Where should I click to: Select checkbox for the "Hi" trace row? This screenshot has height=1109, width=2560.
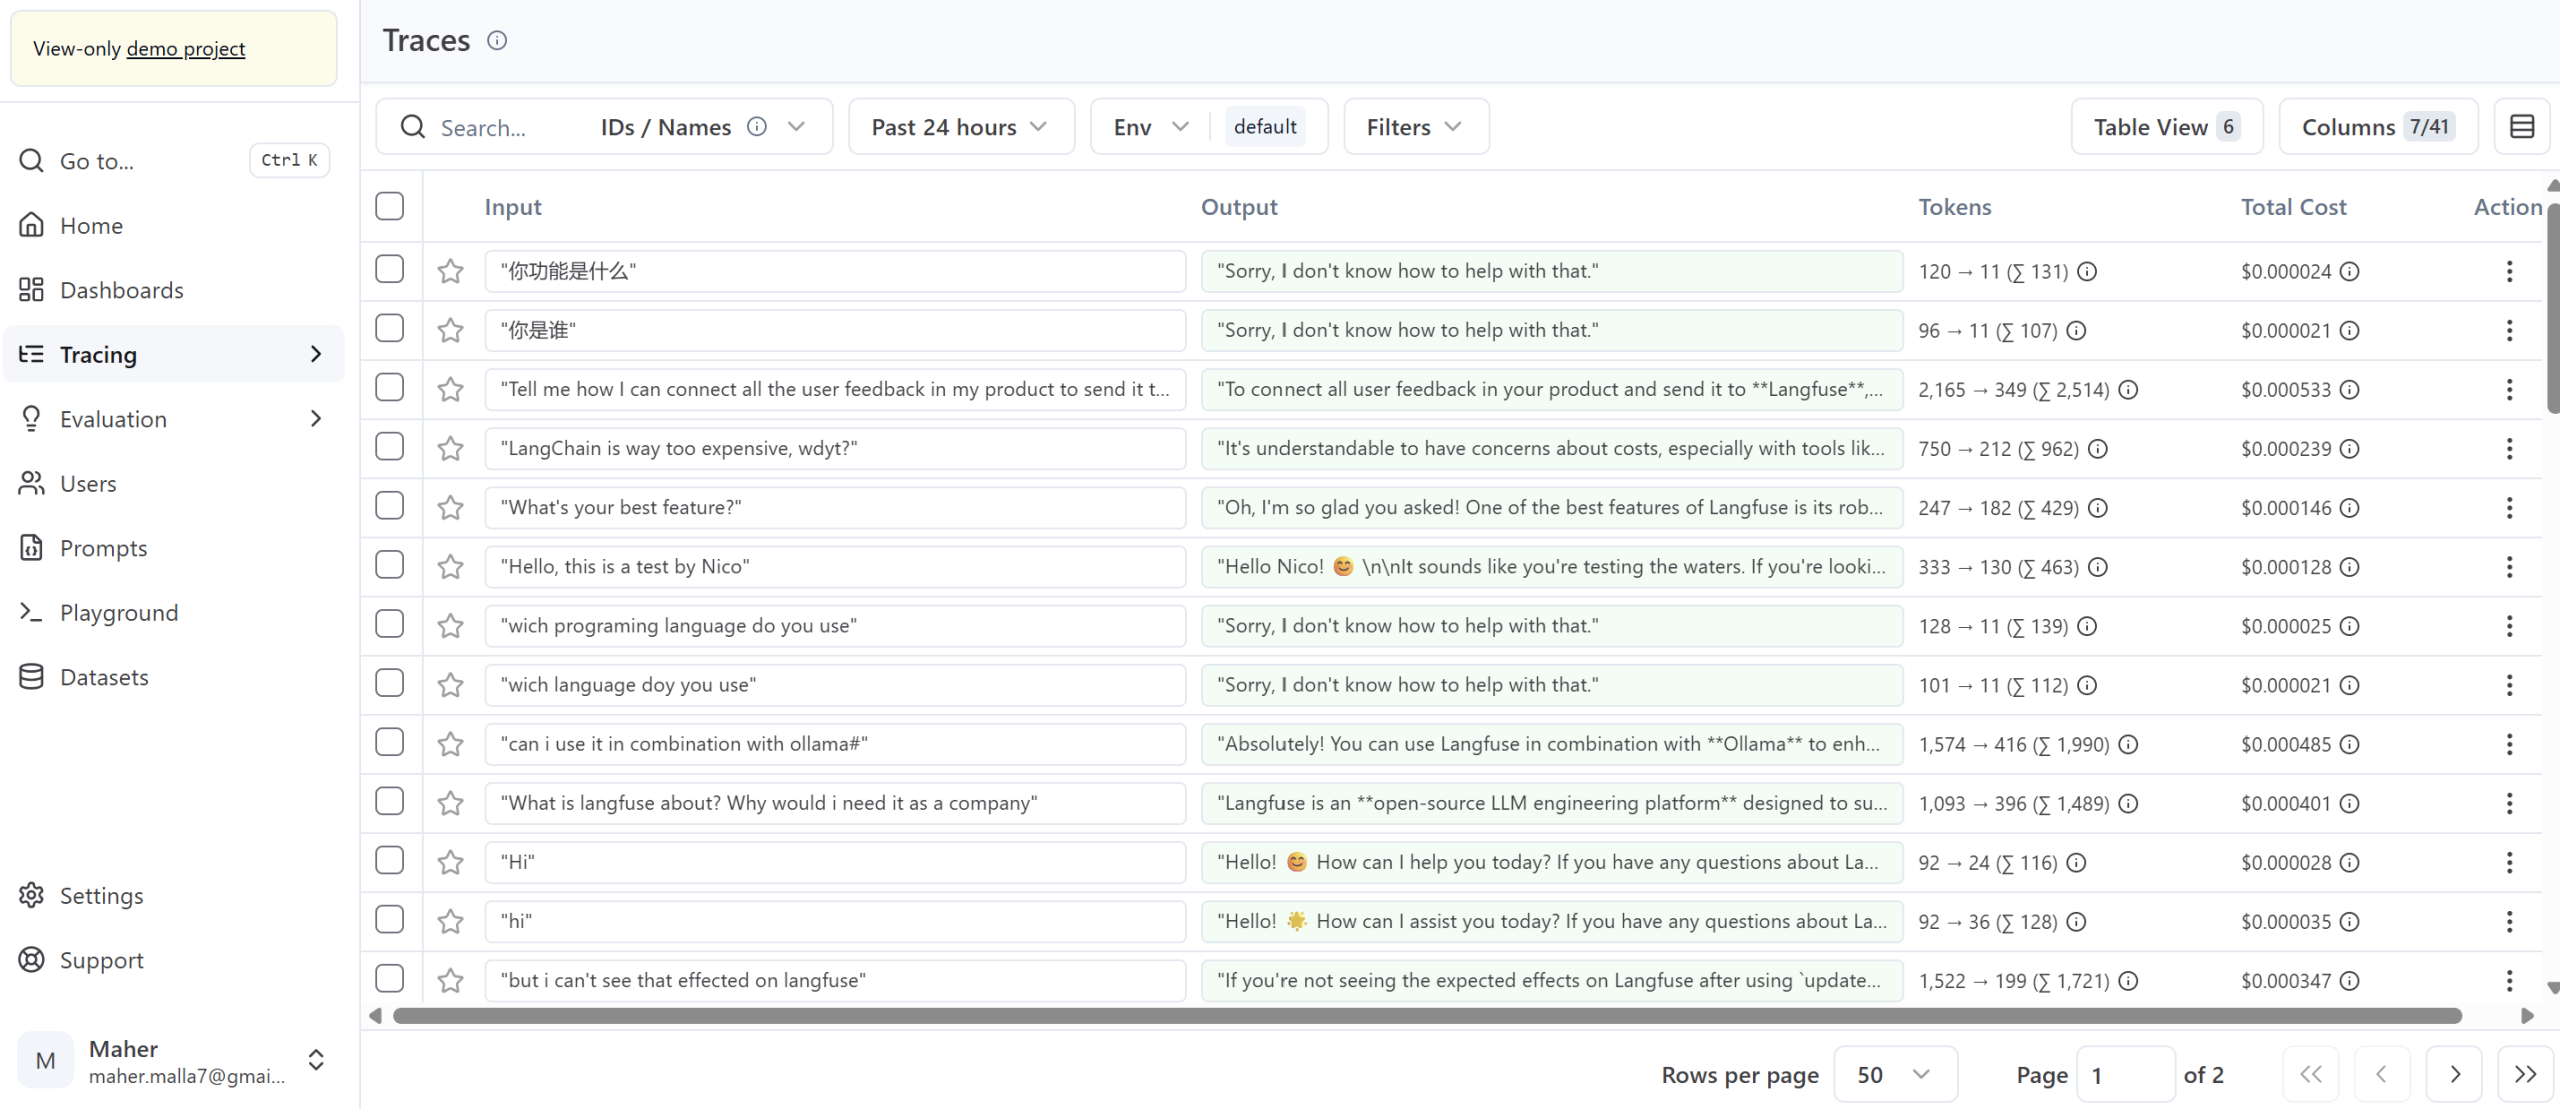click(x=389, y=861)
